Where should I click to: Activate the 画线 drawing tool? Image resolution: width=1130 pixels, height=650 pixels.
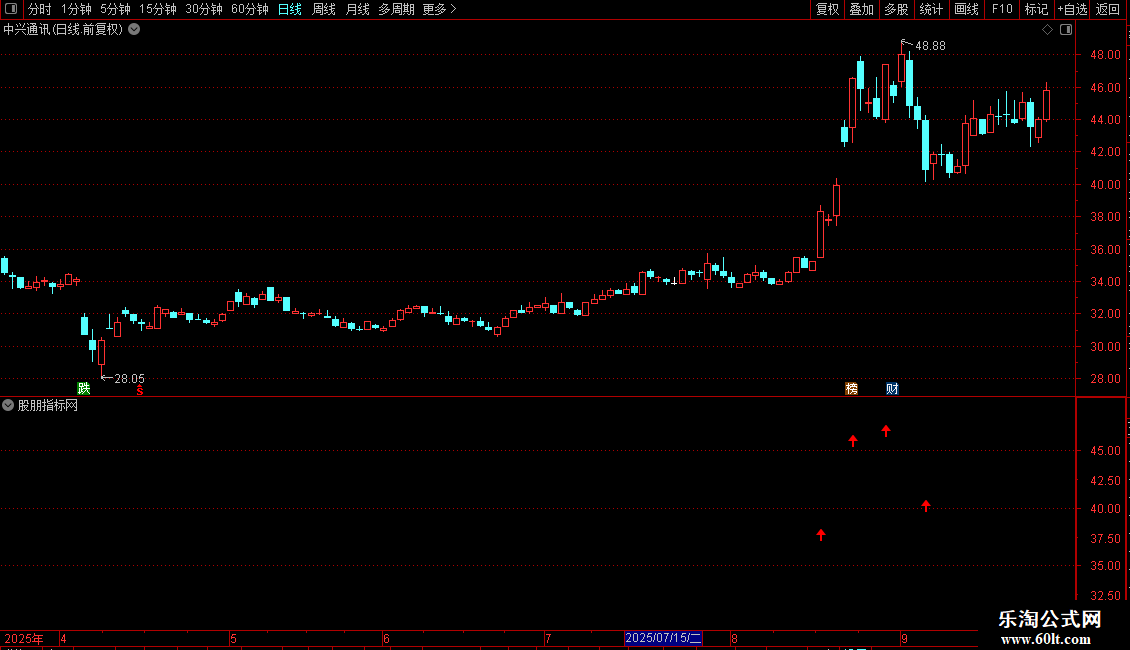(x=966, y=9)
